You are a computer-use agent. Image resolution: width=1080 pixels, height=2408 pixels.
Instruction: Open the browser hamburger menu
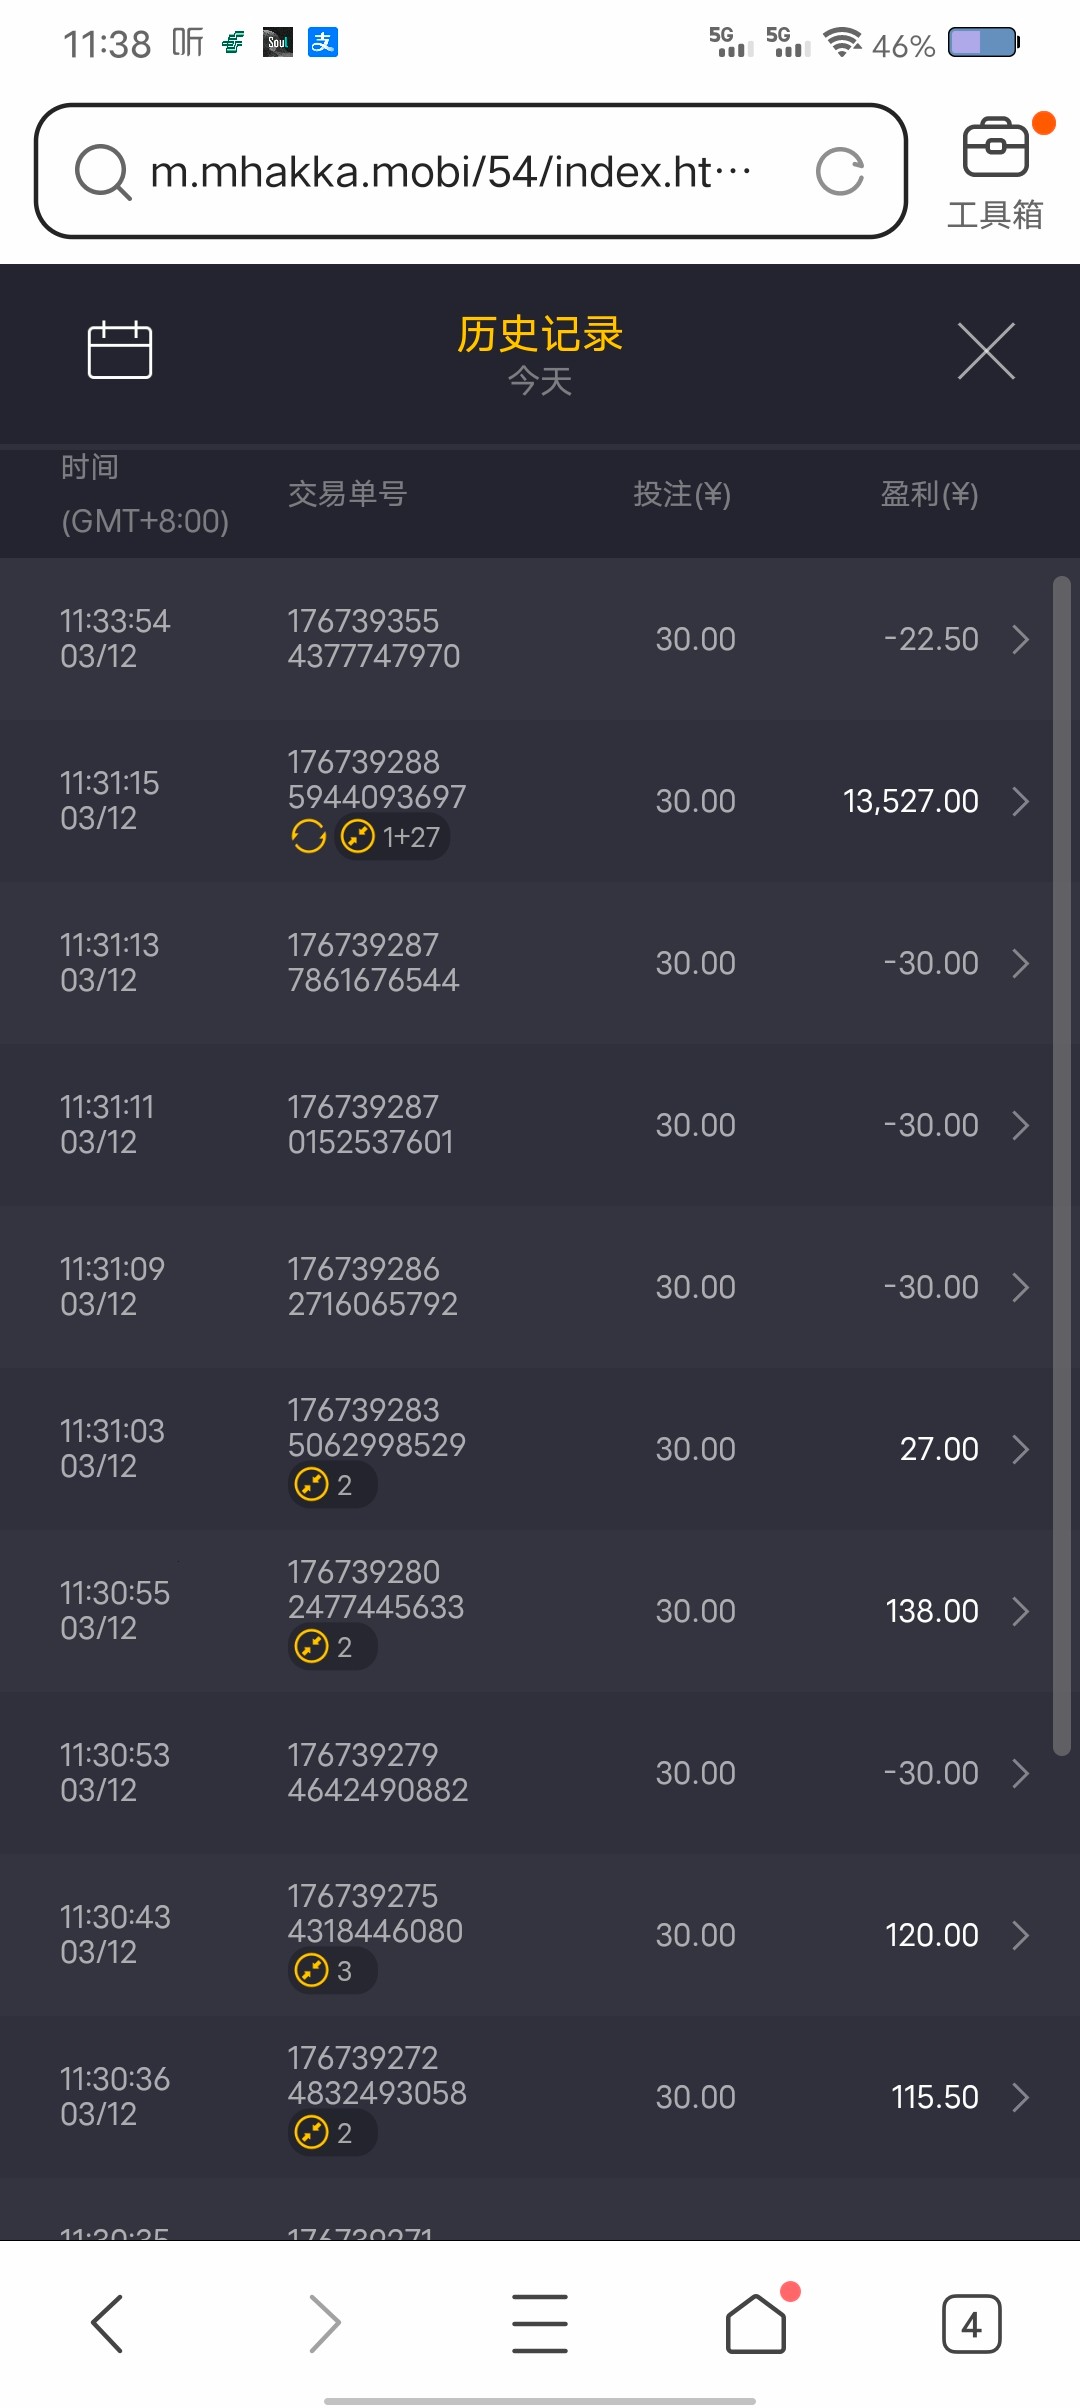540,2323
